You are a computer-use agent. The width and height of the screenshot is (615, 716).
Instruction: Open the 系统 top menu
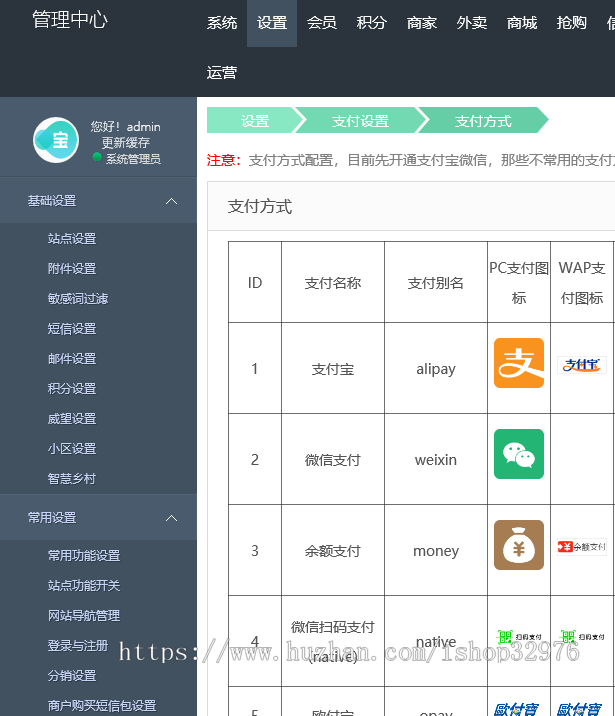click(222, 23)
